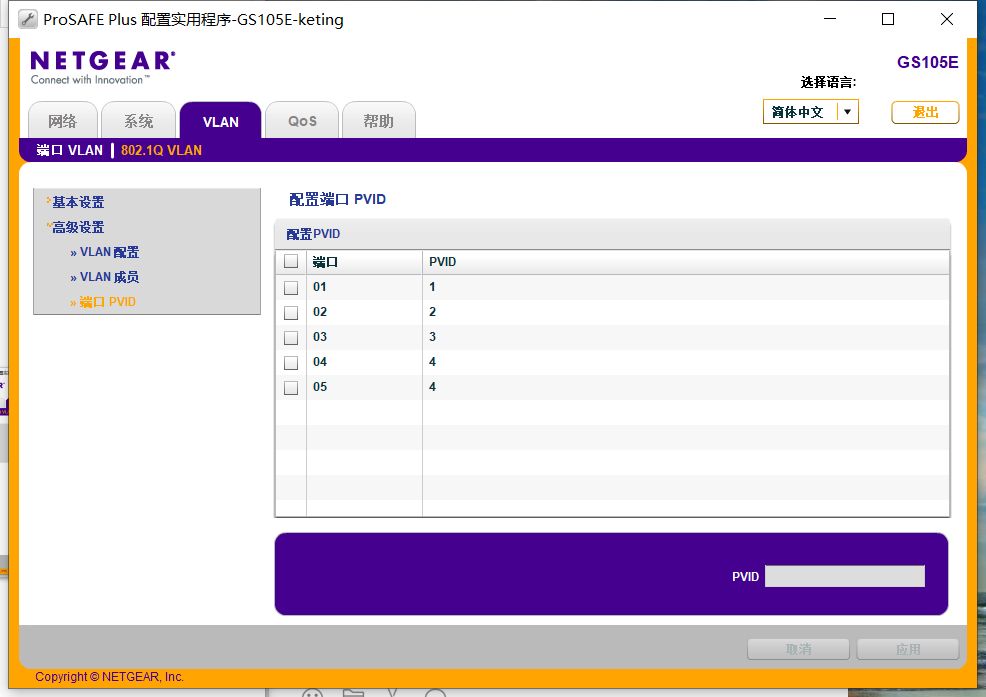Open the 简体中文 language dropdown
This screenshot has width=986, height=697.
coord(811,112)
